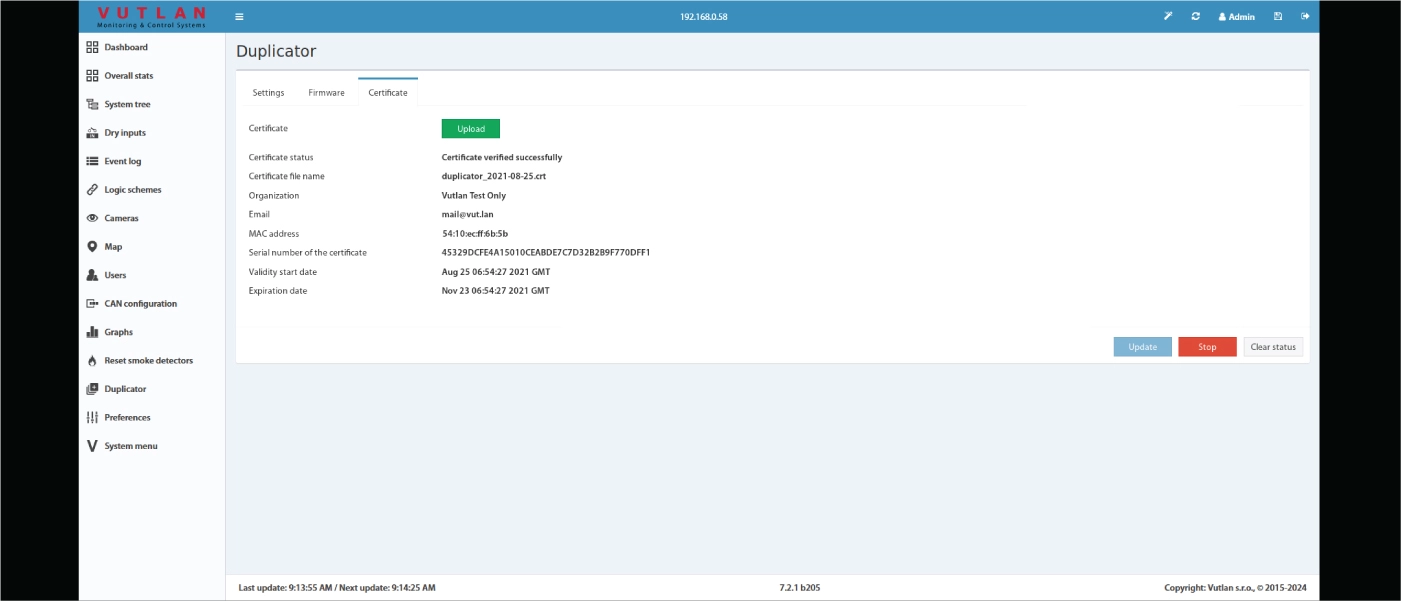The height and width of the screenshot is (601, 1401).
Task: Switch to the Firmware tab
Action: click(326, 93)
